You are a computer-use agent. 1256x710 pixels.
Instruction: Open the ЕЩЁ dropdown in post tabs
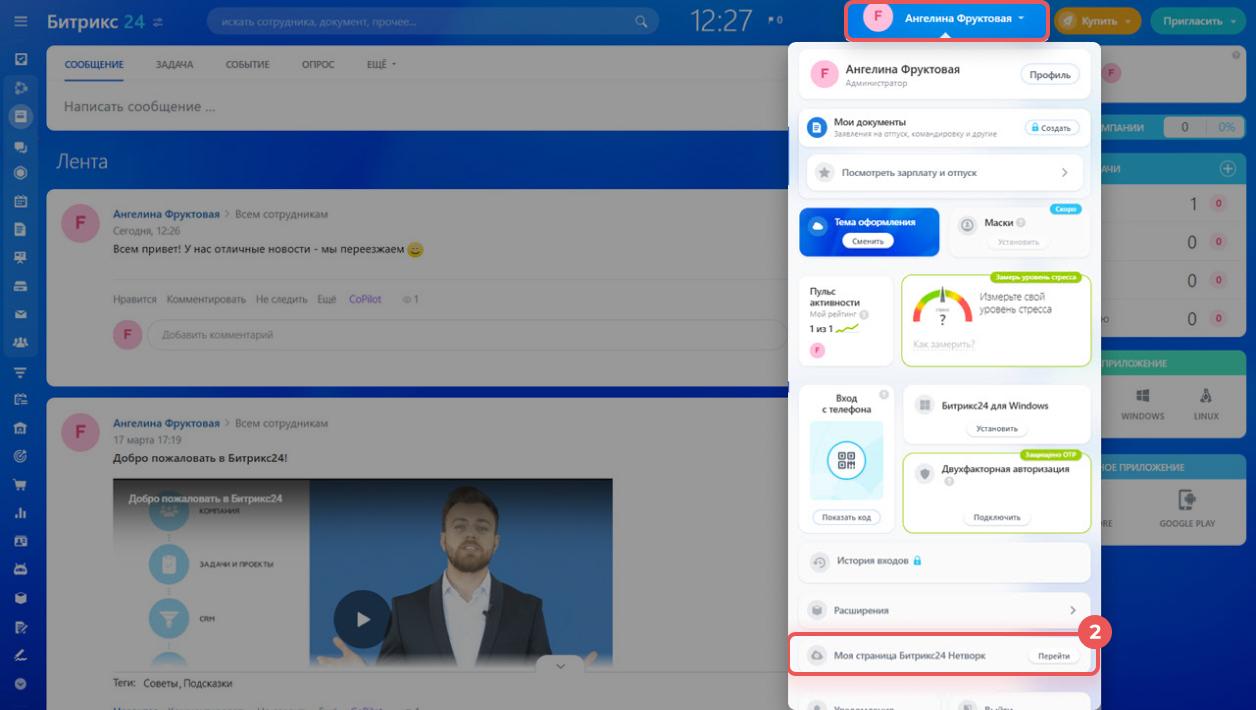click(x=382, y=65)
